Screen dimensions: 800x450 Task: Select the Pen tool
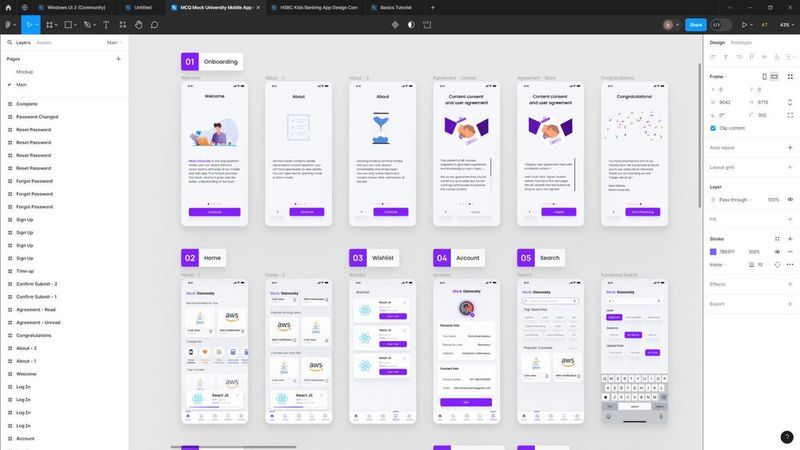(x=87, y=24)
